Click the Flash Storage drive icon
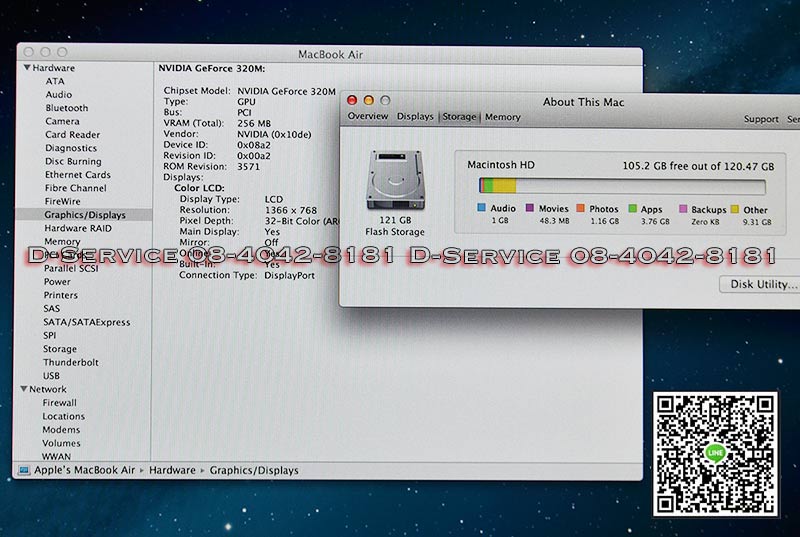This screenshot has width=800, height=537. pos(395,180)
